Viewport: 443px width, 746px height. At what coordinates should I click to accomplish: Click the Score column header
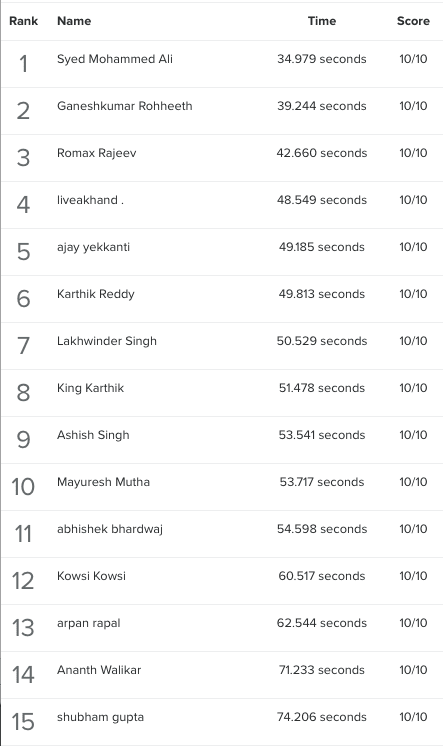point(413,21)
